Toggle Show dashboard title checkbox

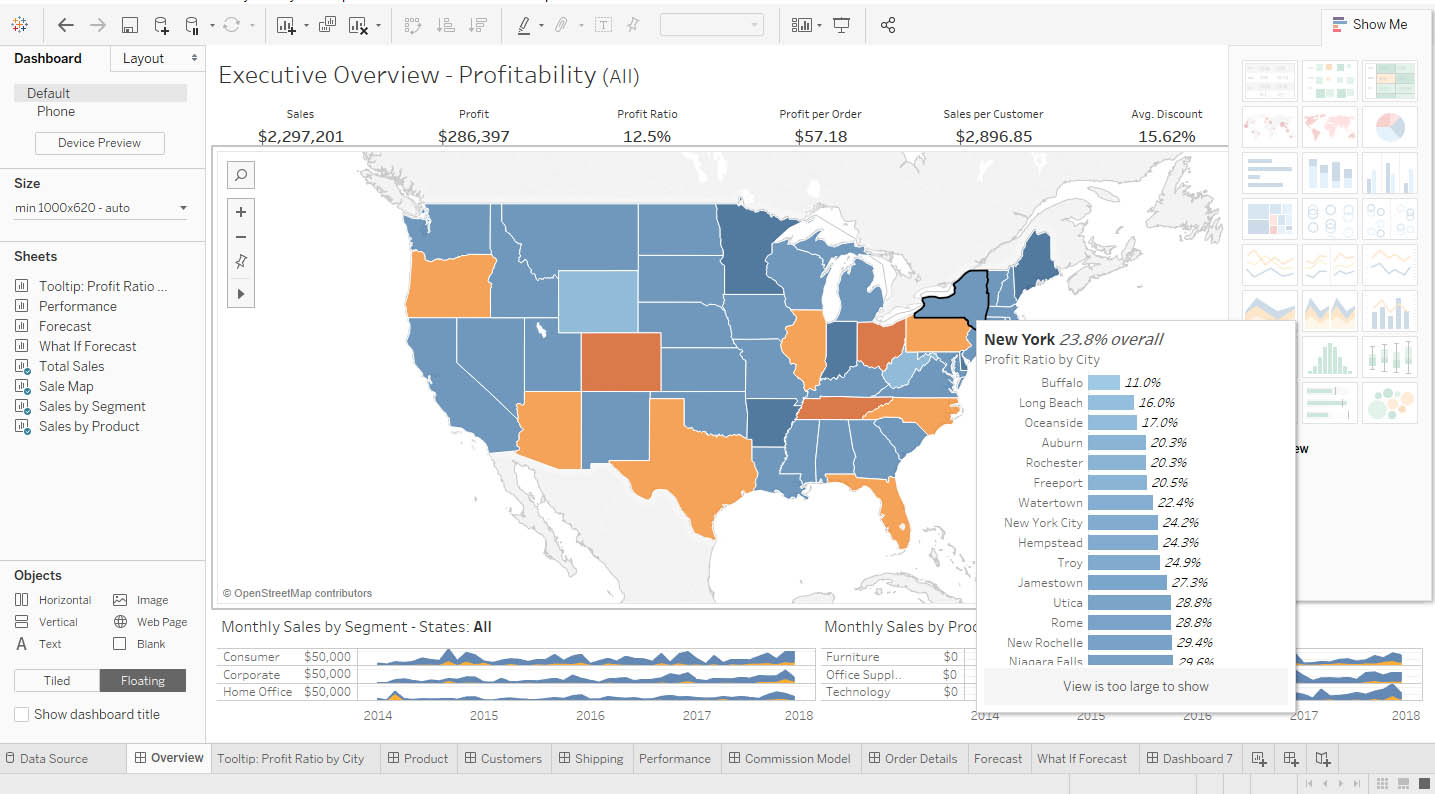tap(22, 714)
